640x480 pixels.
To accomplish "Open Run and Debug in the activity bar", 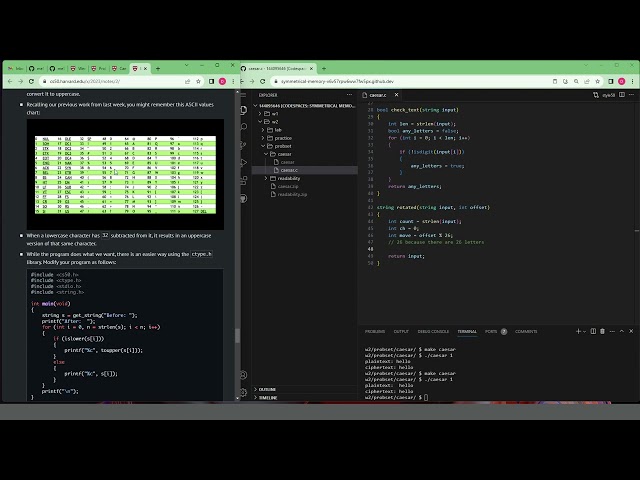I will click(x=244, y=163).
